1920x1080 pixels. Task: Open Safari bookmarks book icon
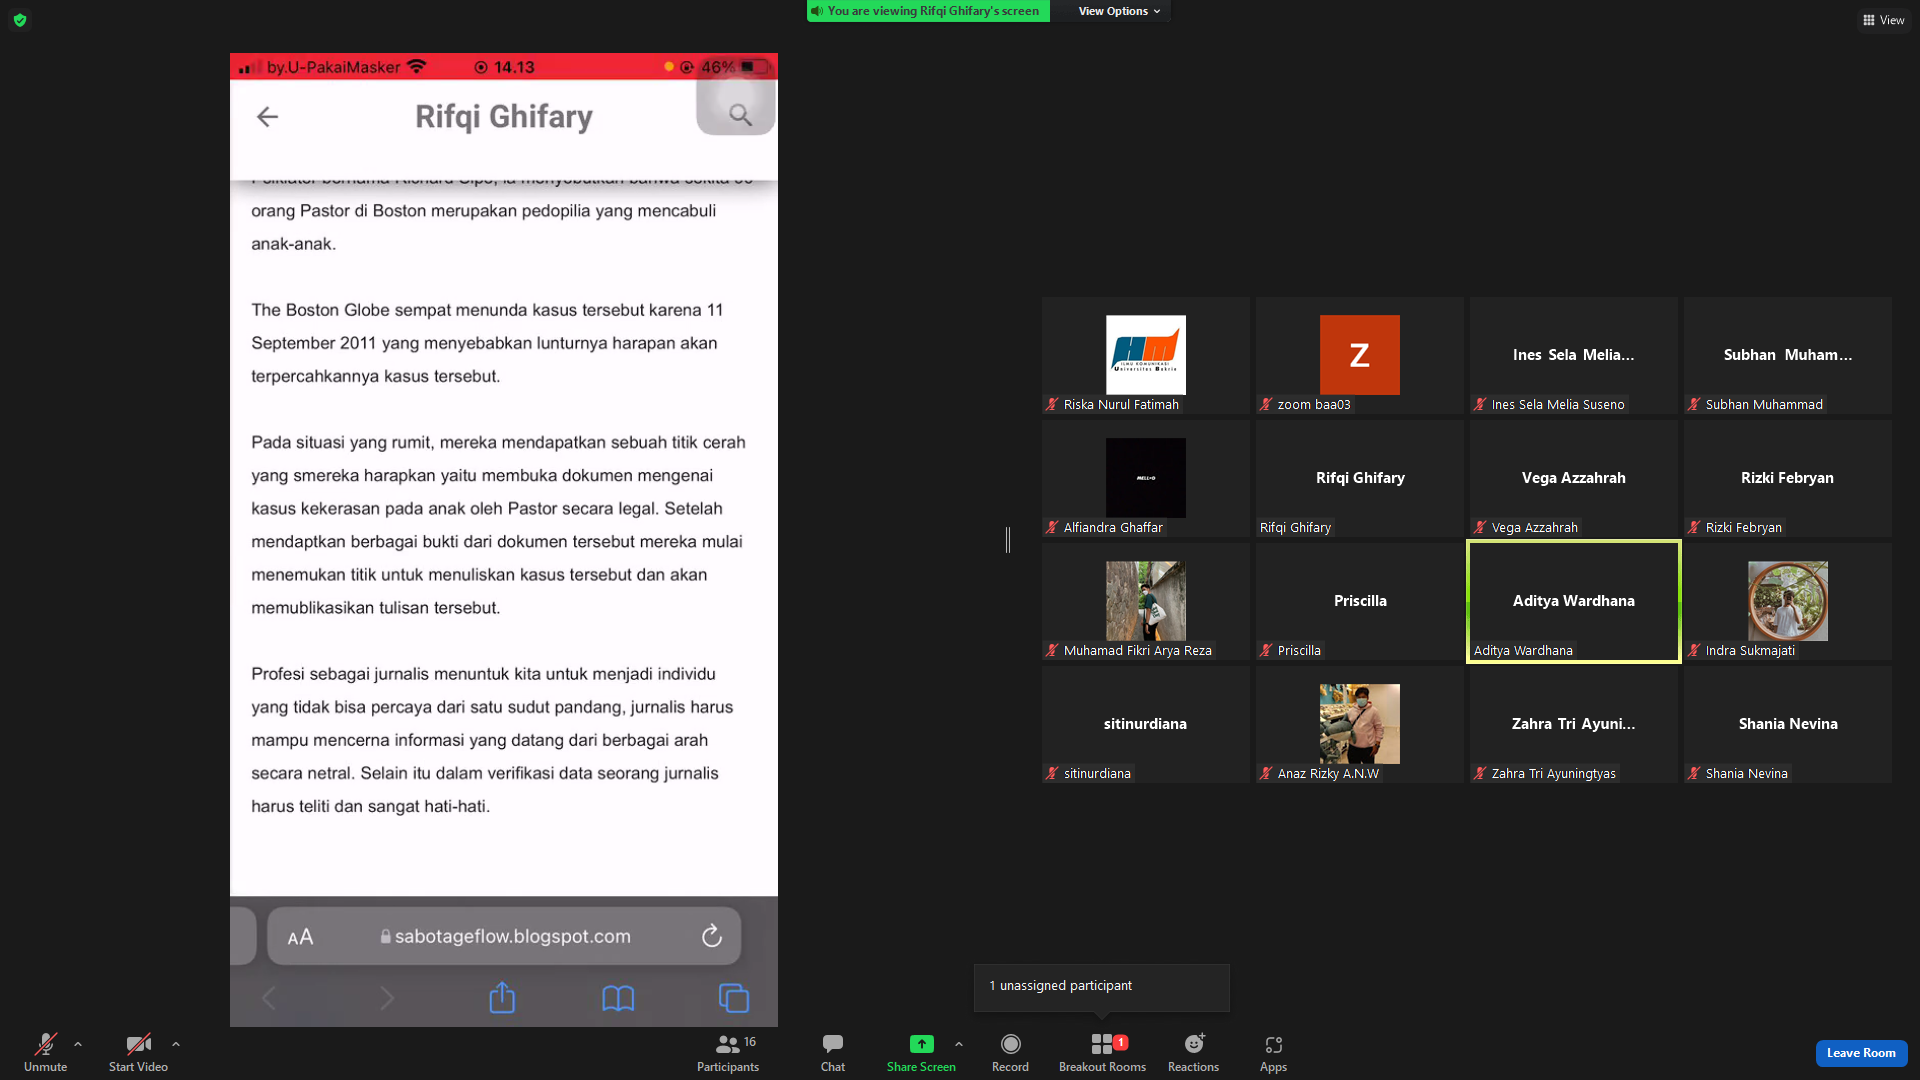coord(618,998)
